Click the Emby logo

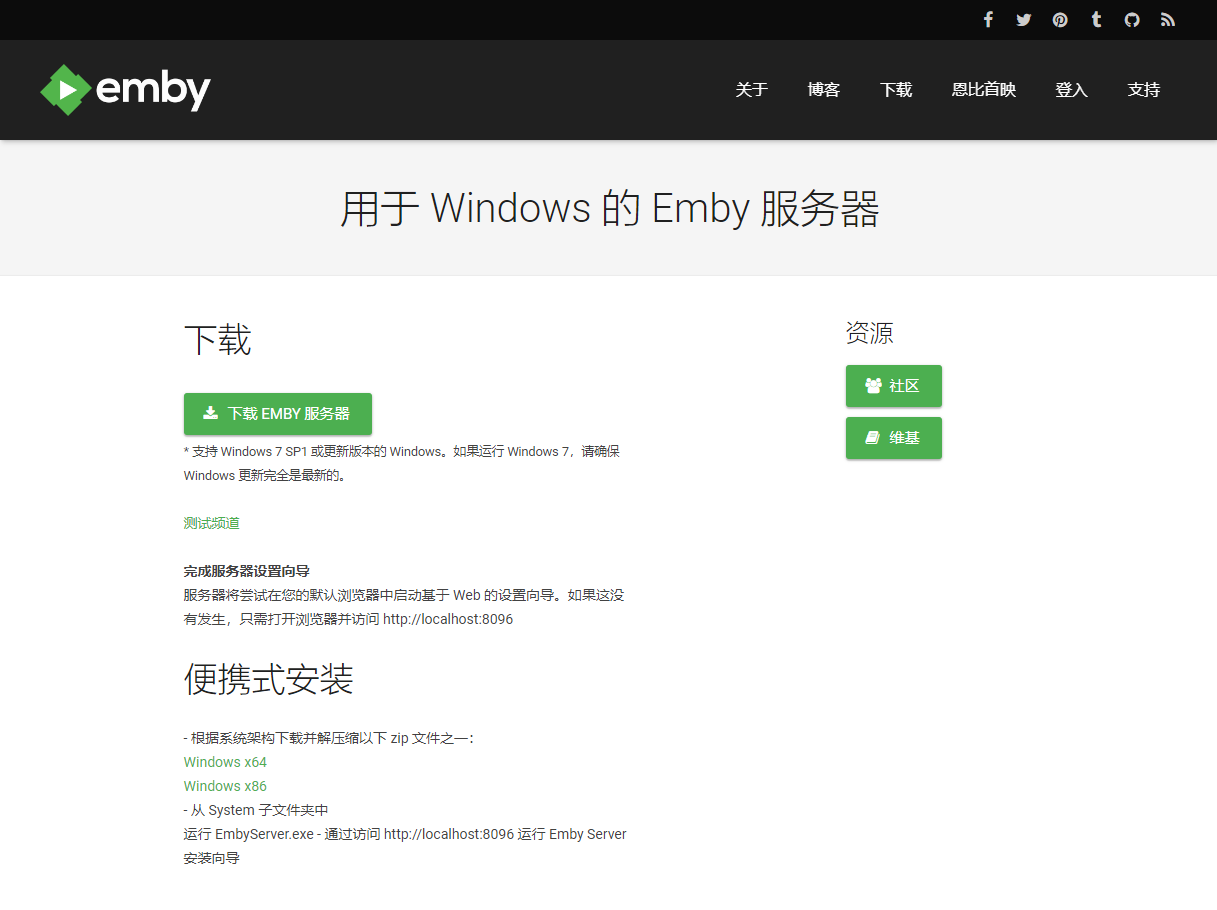pos(125,90)
